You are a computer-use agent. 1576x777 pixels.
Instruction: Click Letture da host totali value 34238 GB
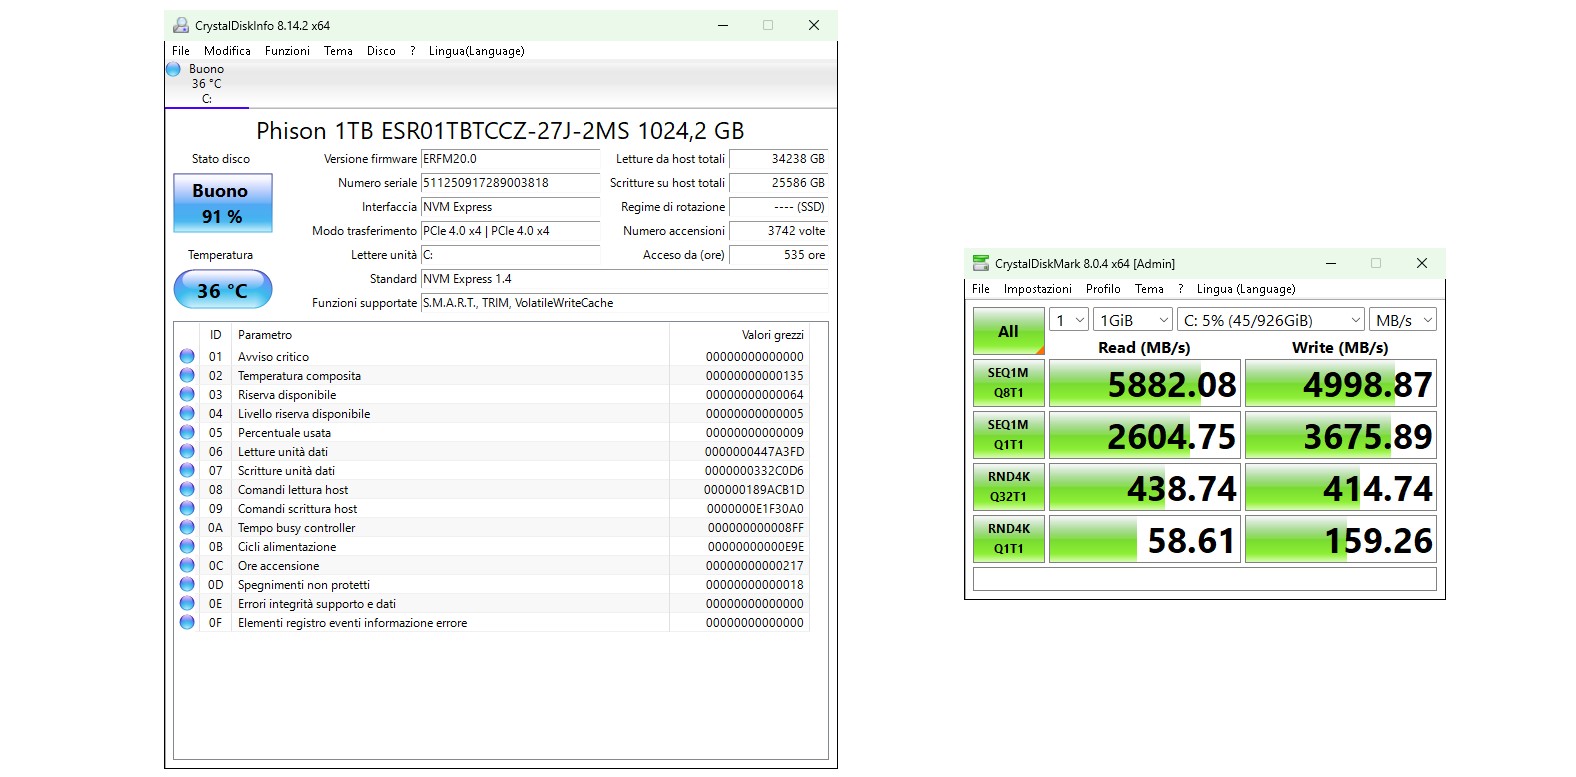[779, 159]
